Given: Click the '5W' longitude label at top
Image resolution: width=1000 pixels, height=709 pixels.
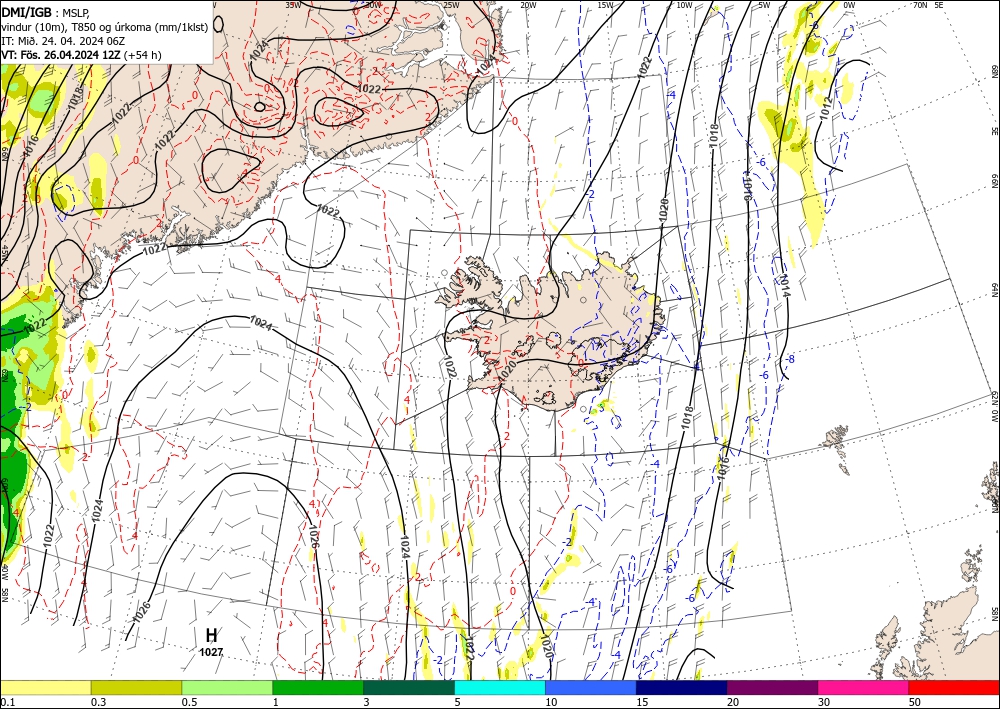Looking at the screenshot, I should [x=764, y=5].
